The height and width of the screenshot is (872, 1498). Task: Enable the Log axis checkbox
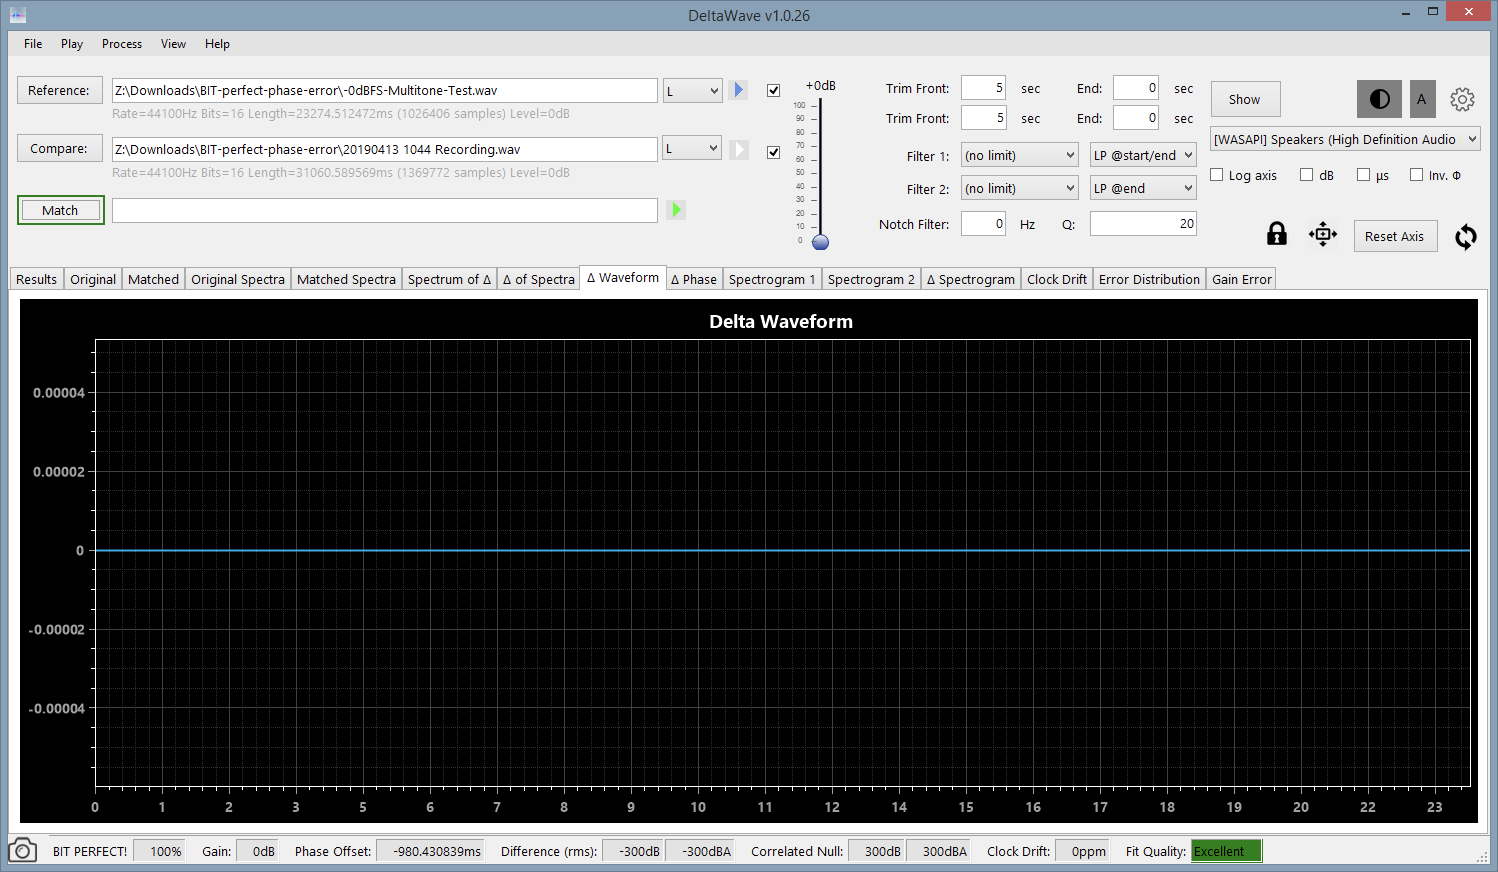click(x=1216, y=175)
